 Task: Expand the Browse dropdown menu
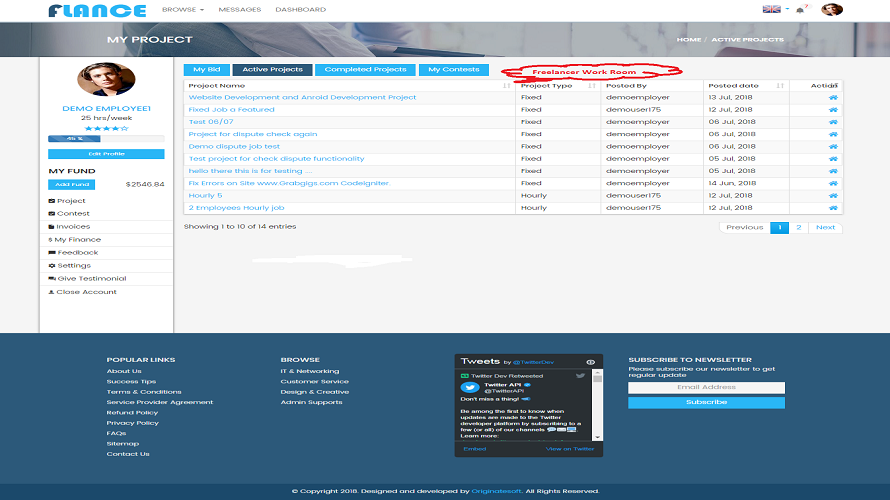(x=183, y=10)
